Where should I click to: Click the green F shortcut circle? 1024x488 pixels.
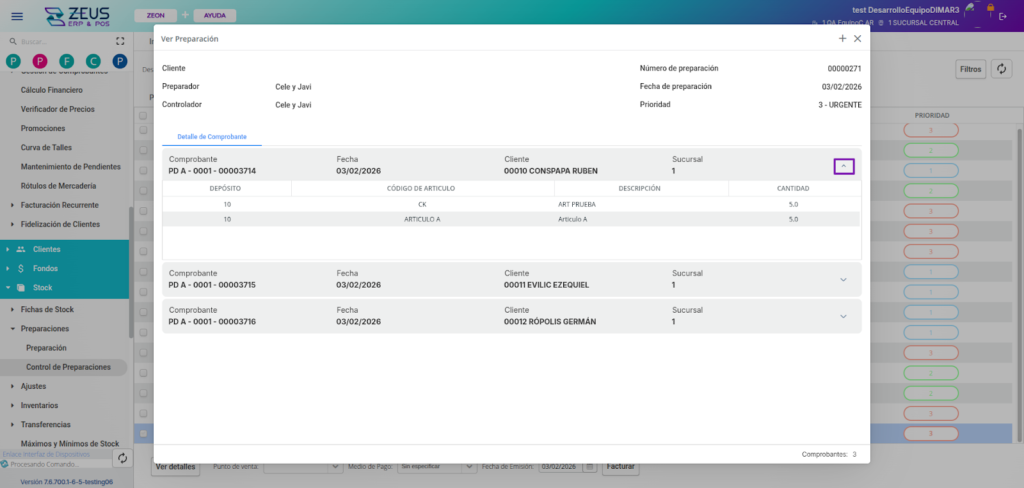66,62
